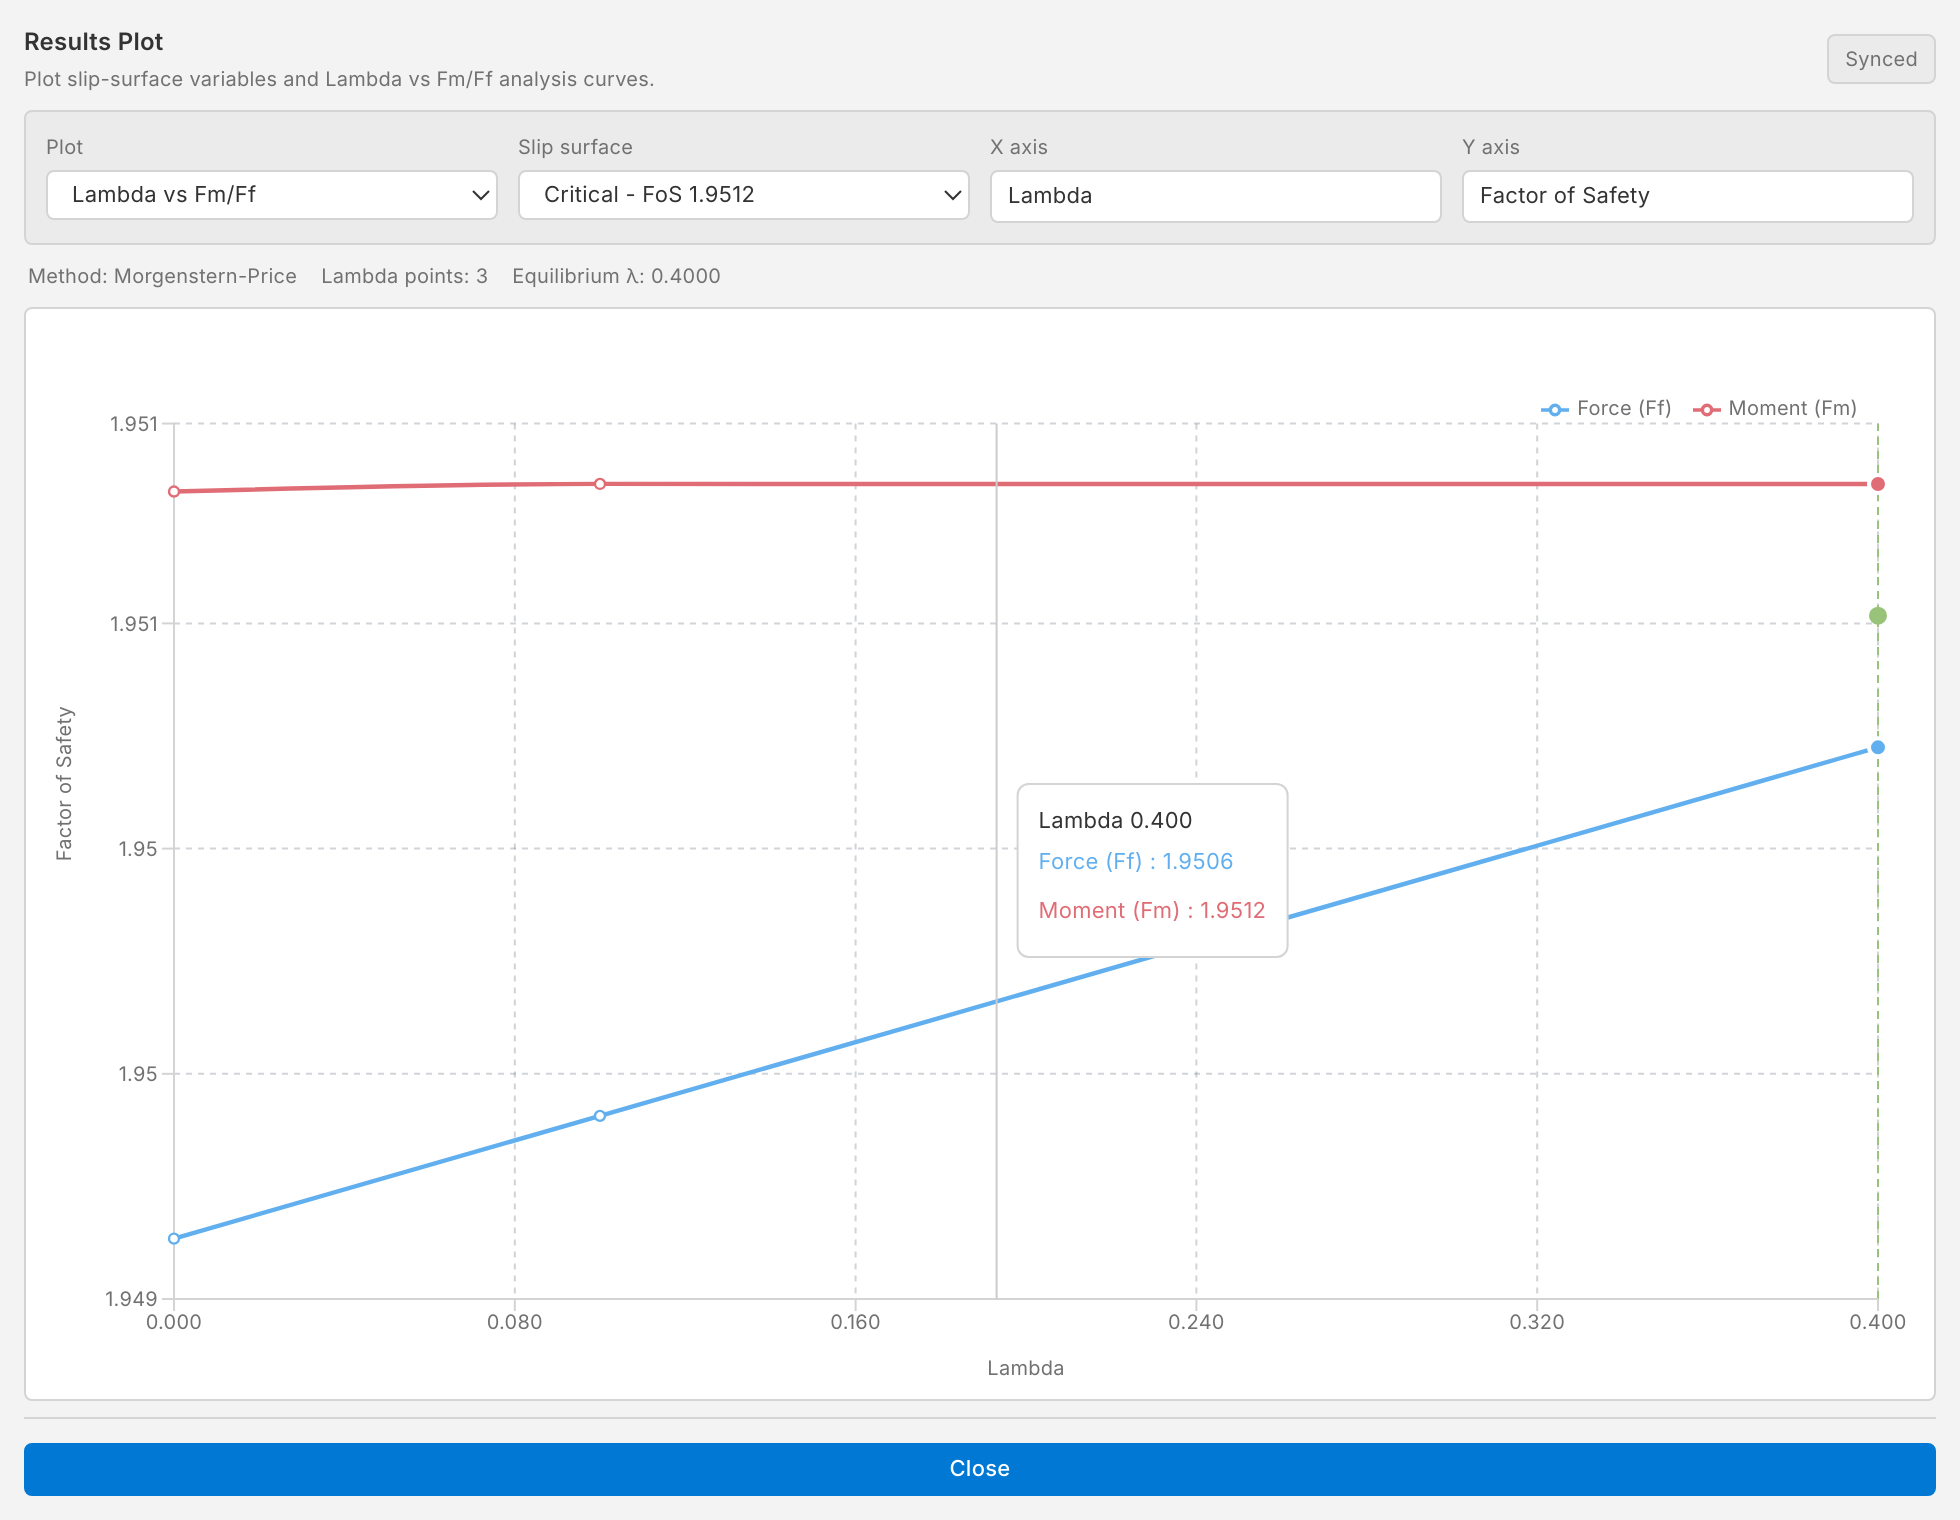Click the X axis Lambda field
This screenshot has width=1960, height=1520.
(1216, 196)
